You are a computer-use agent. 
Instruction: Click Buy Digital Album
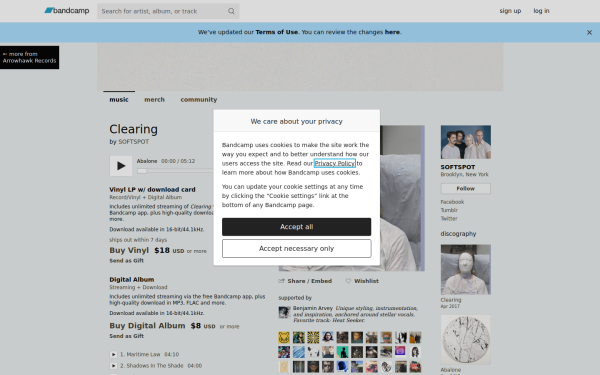147,326
